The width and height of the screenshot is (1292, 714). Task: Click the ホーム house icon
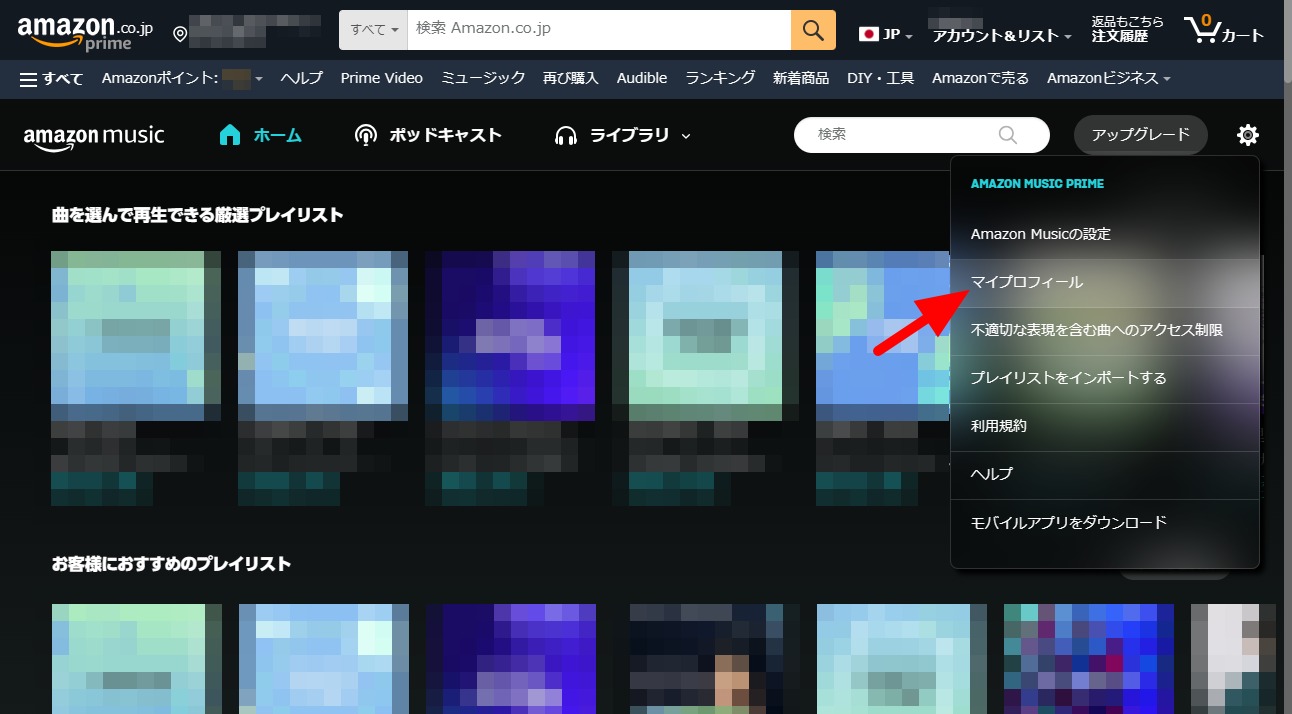[x=230, y=135]
